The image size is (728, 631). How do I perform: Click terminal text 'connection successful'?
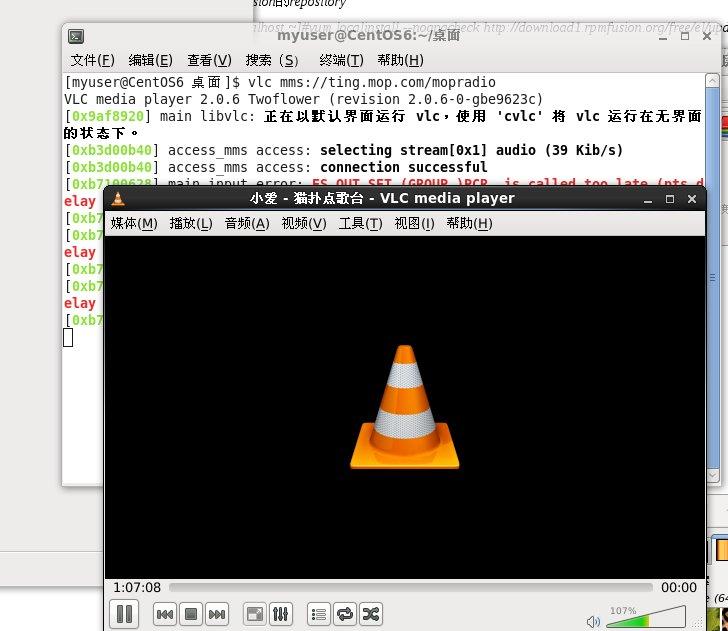click(x=403, y=167)
